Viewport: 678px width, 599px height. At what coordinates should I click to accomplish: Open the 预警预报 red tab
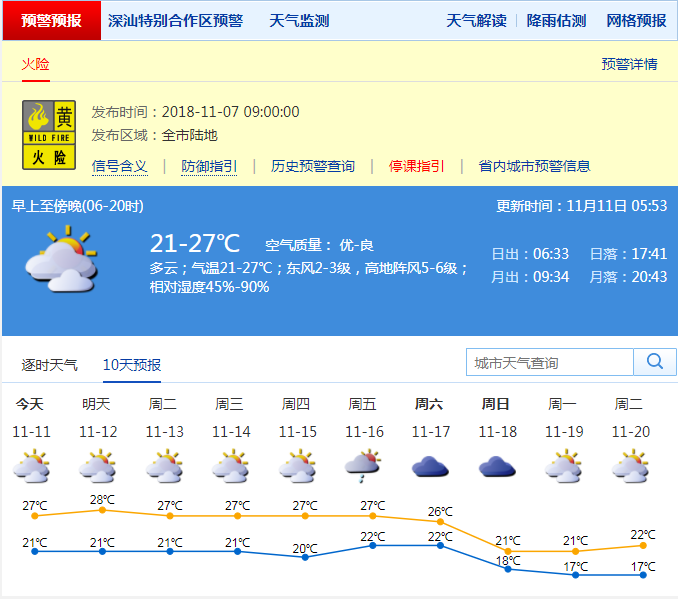pyautogui.click(x=51, y=21)
